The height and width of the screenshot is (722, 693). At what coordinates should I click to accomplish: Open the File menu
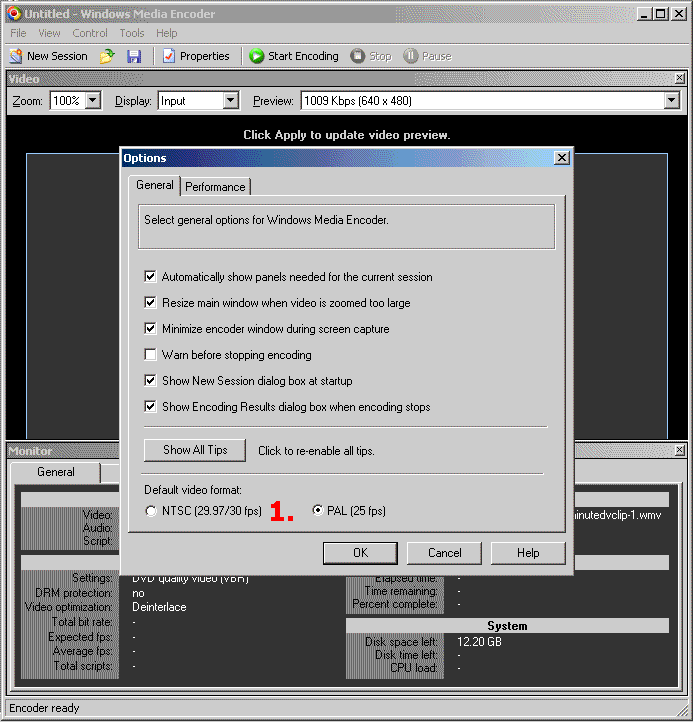pyautogui.click(x=18, y=33)
